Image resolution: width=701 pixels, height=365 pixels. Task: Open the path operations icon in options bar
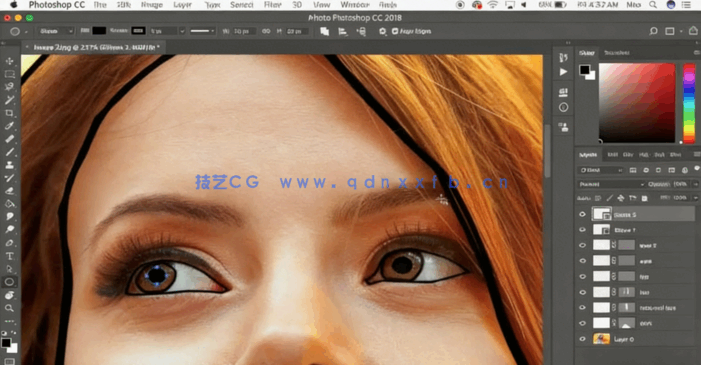[x=325, y=31]
